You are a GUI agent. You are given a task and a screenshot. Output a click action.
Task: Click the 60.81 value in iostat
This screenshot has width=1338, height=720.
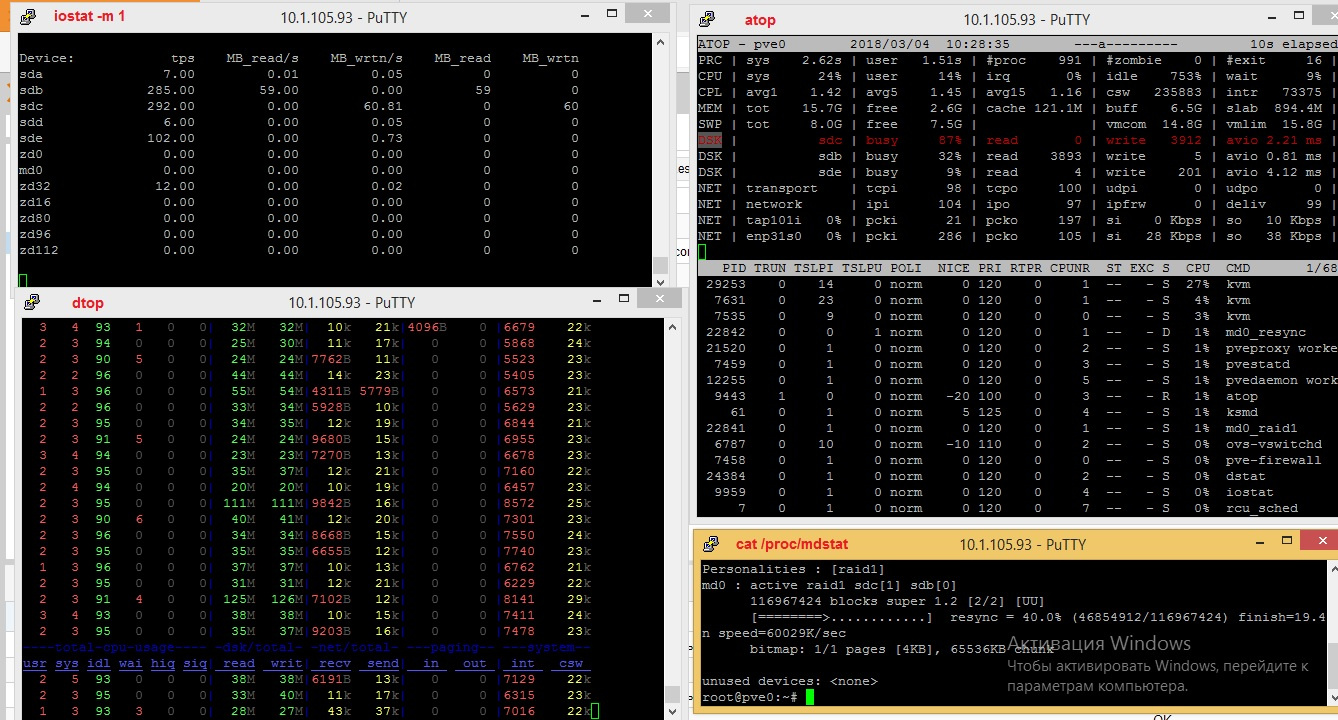pos(383,106)
